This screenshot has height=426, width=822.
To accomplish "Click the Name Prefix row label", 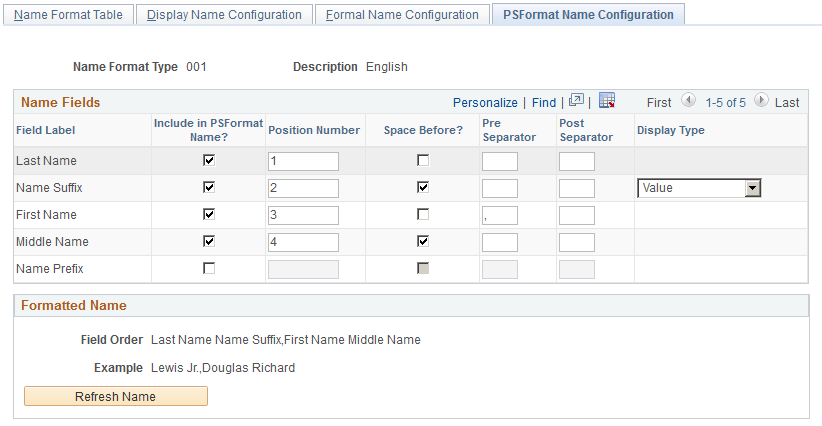I will point(50,269).
